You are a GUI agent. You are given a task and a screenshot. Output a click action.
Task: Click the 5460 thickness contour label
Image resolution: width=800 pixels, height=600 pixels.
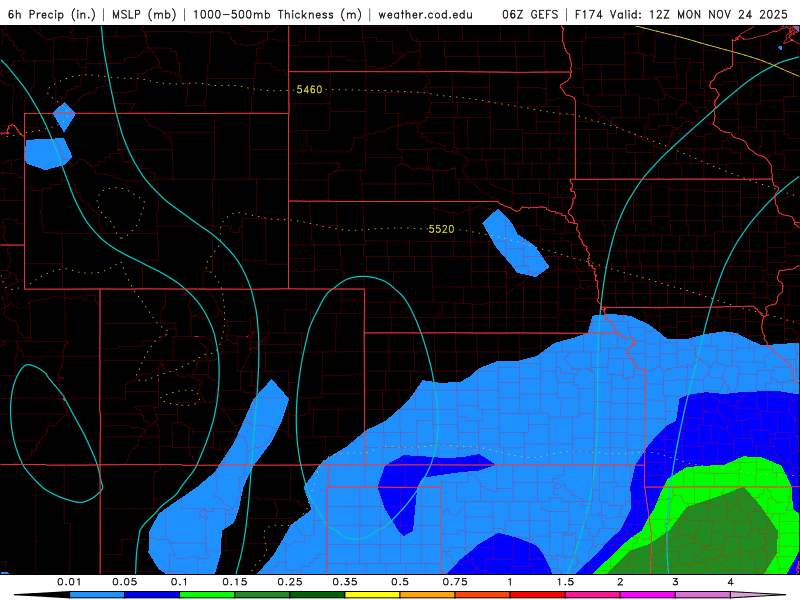tap(309, 90)
